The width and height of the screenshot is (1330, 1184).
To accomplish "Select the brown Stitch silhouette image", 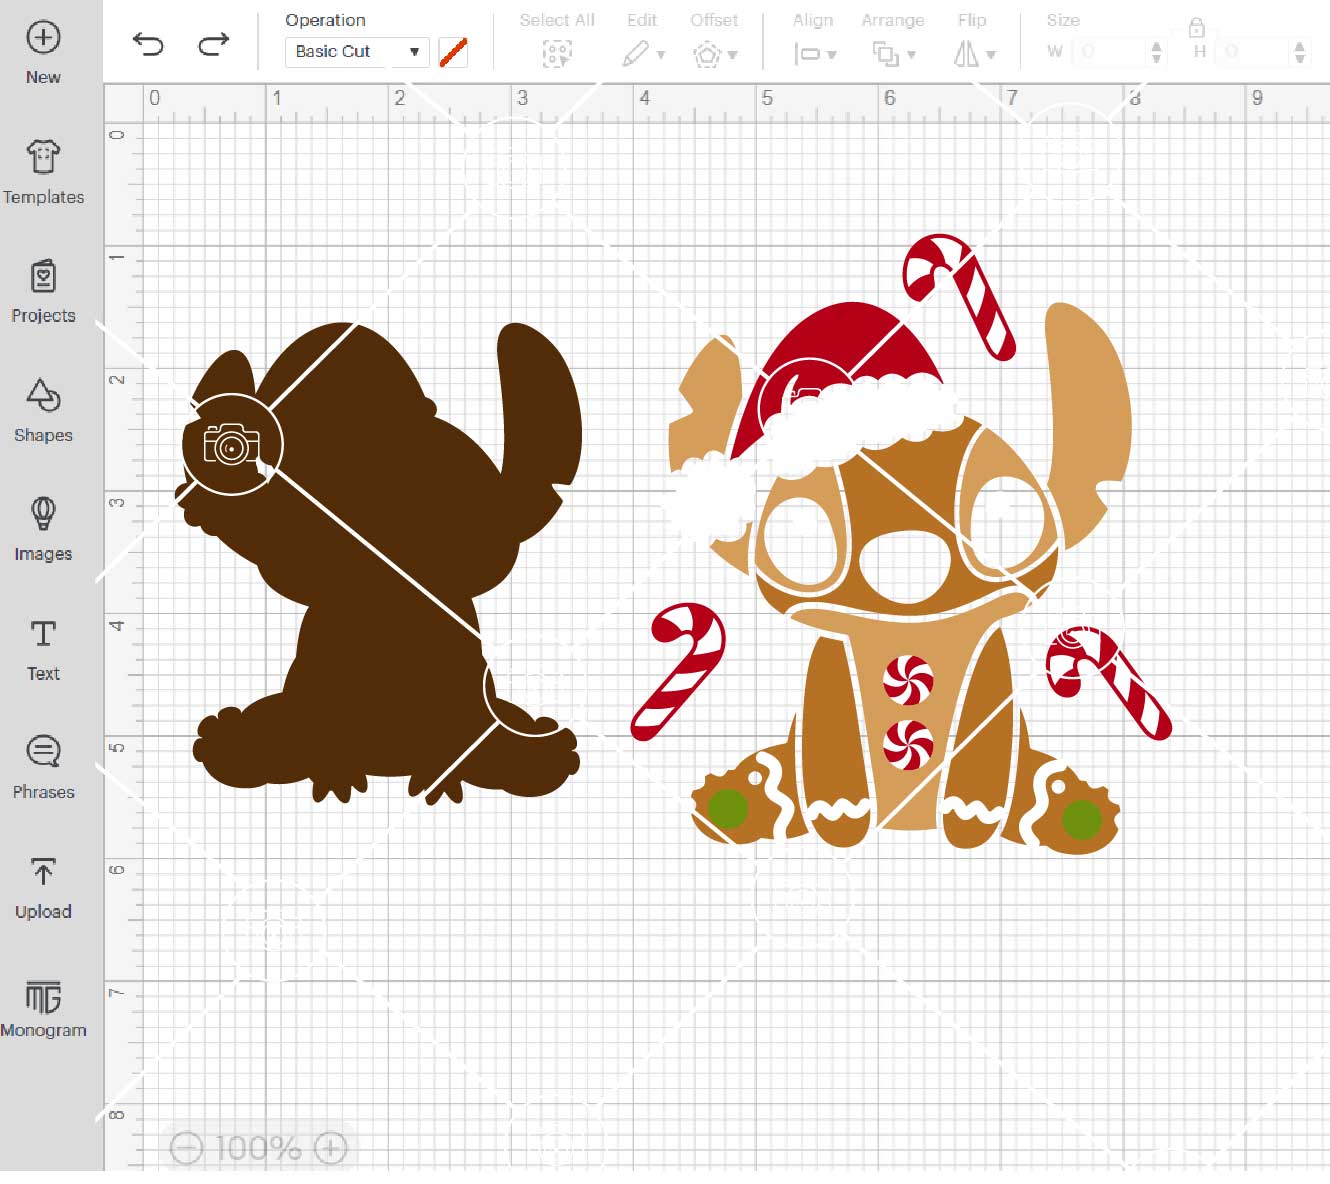I will (380, 565).
